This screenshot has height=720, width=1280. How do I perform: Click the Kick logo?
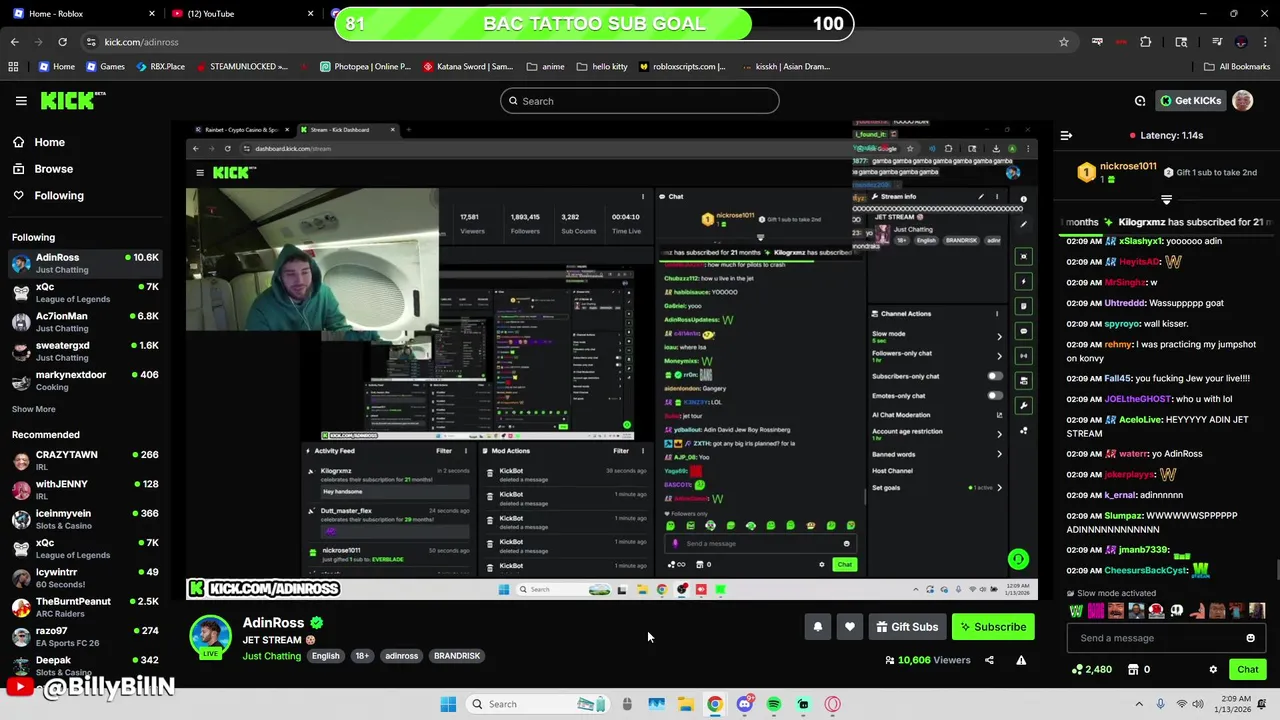click(72, 100)
